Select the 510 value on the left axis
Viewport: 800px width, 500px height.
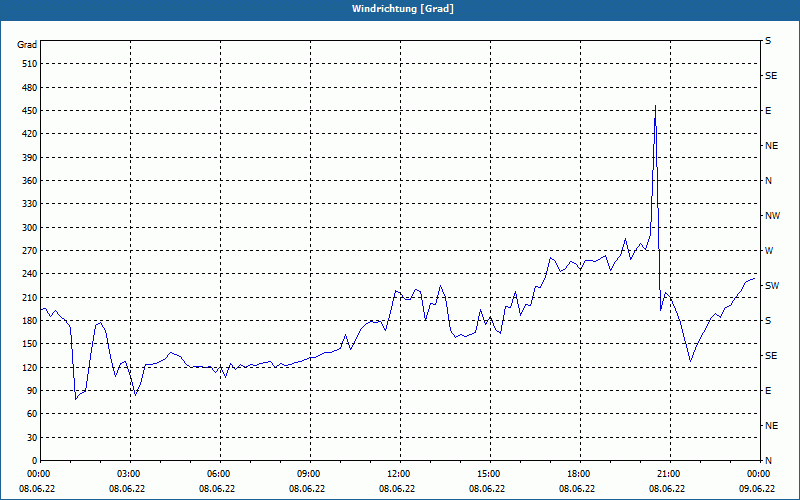pos(30,64)
